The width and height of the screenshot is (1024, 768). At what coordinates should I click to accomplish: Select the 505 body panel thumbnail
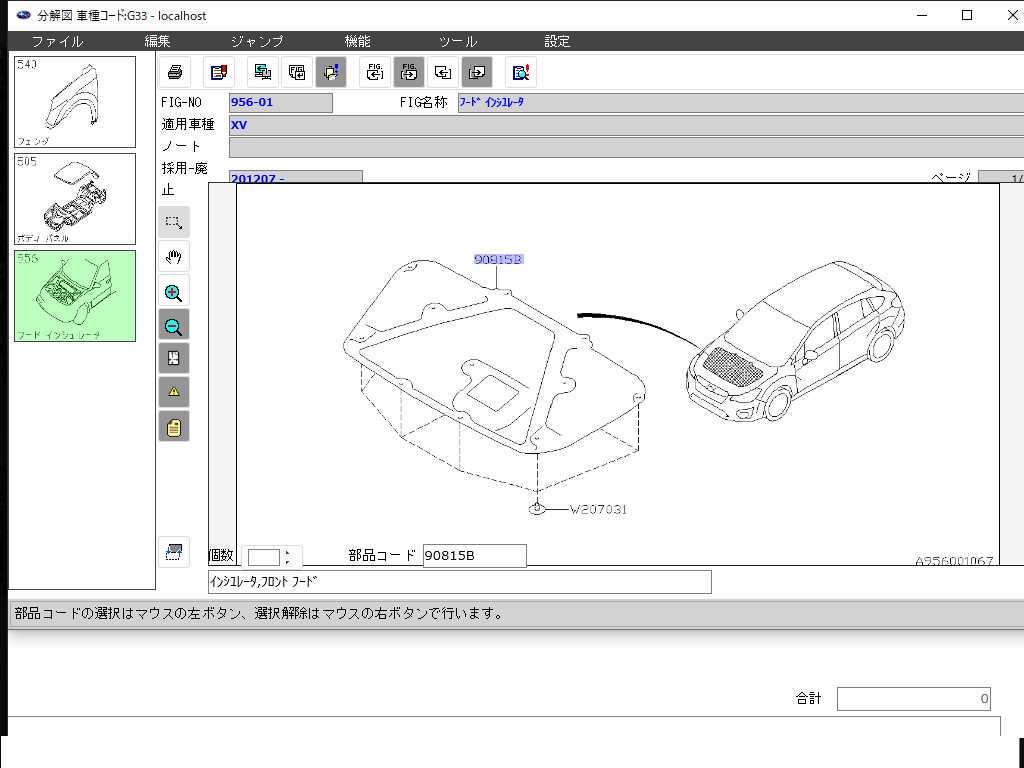75,198
